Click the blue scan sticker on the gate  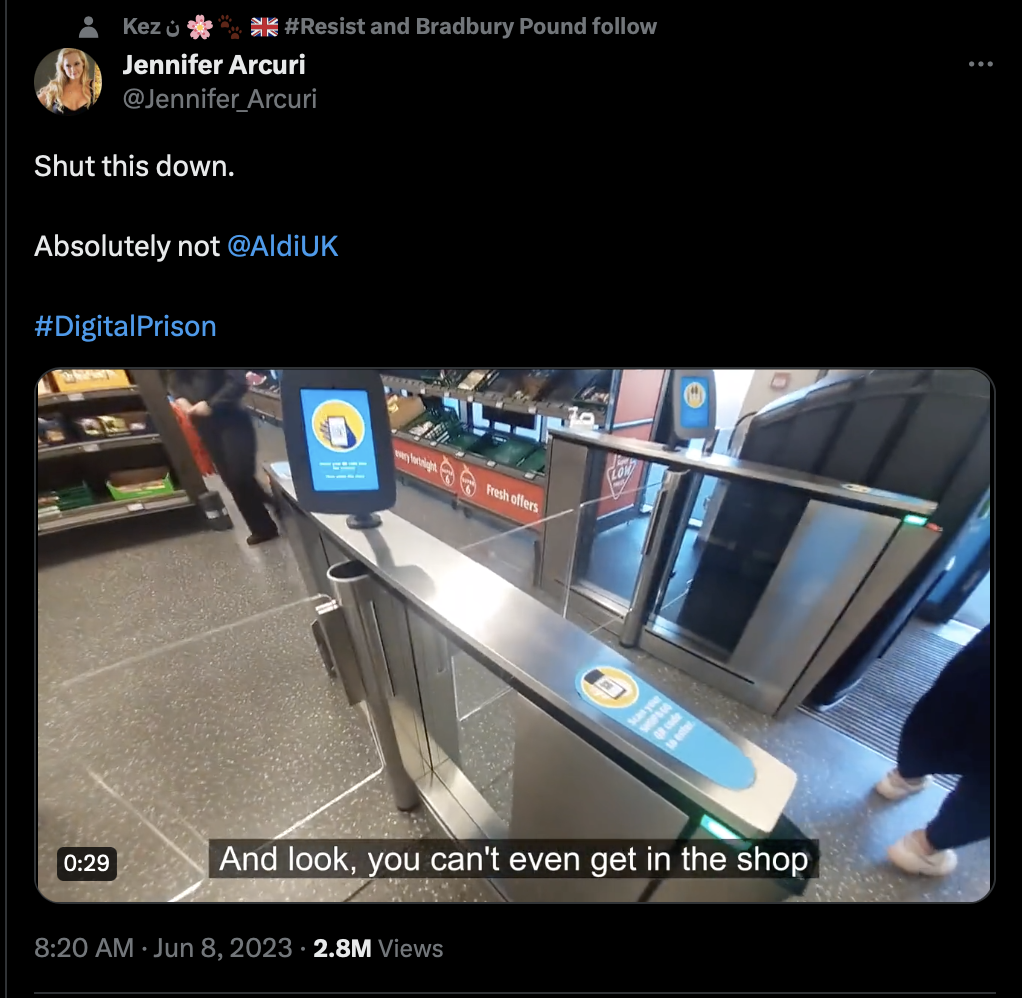666,726
